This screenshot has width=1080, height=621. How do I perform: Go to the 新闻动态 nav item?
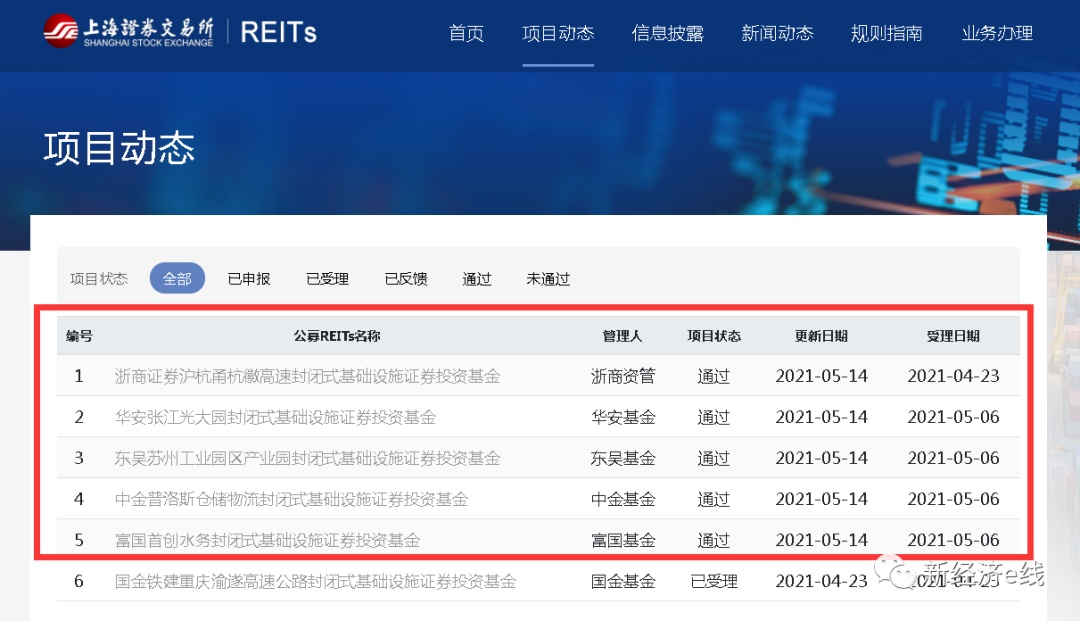click(777, 33)
